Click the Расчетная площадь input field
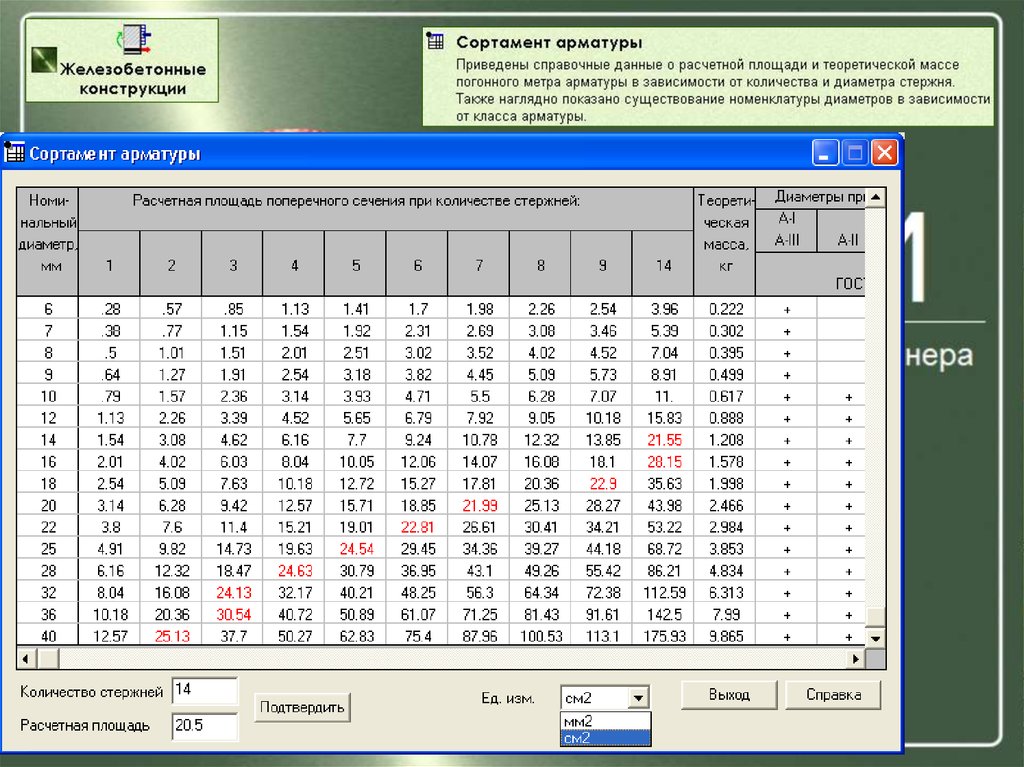The image size is (1024, 767). coord(205,726)
